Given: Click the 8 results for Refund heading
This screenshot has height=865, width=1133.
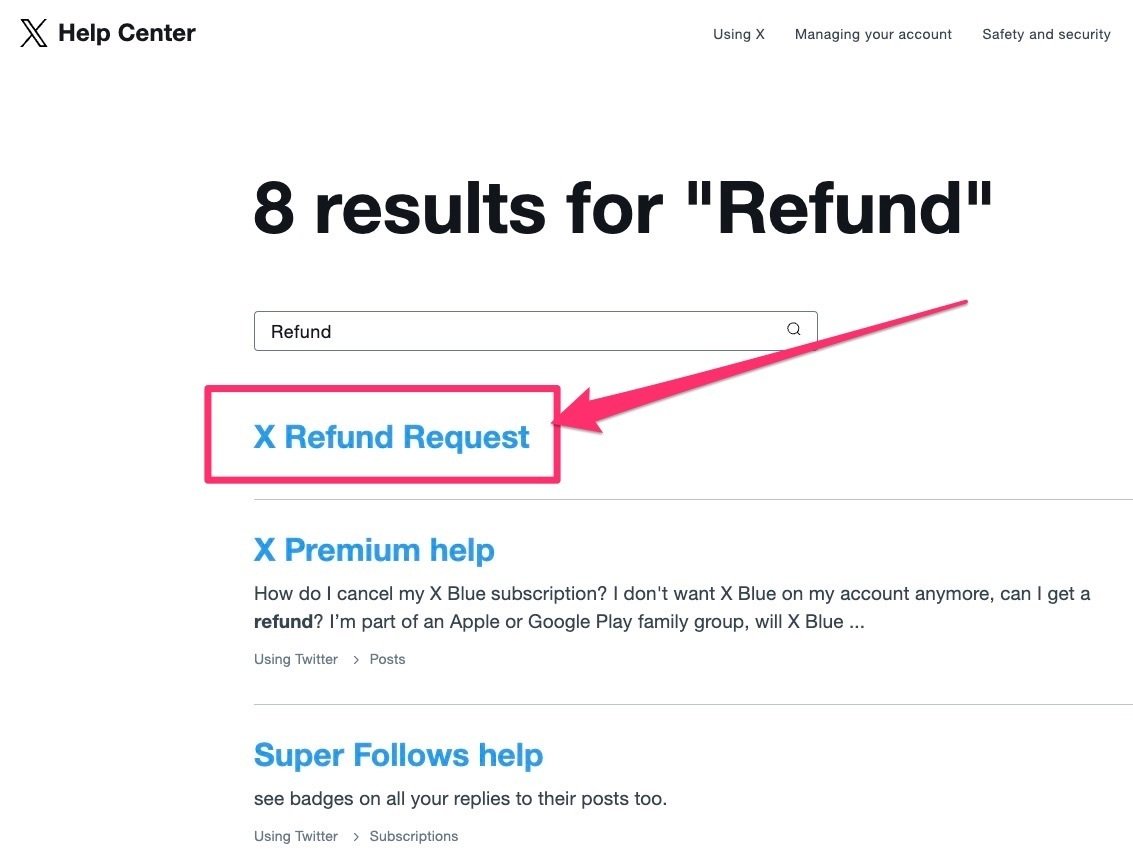Looking at the screenshot, I should tap(623, 209).
